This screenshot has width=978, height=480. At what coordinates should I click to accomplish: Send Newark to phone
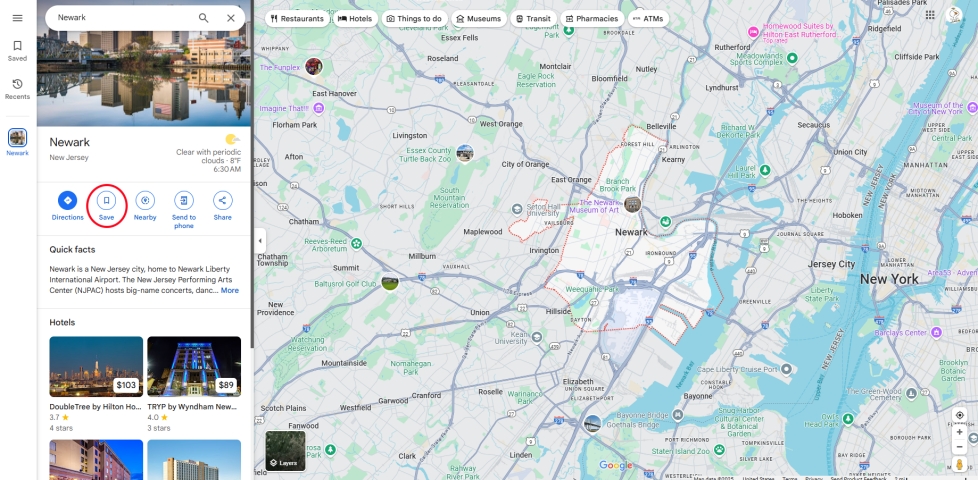click(x=183, y=211)
